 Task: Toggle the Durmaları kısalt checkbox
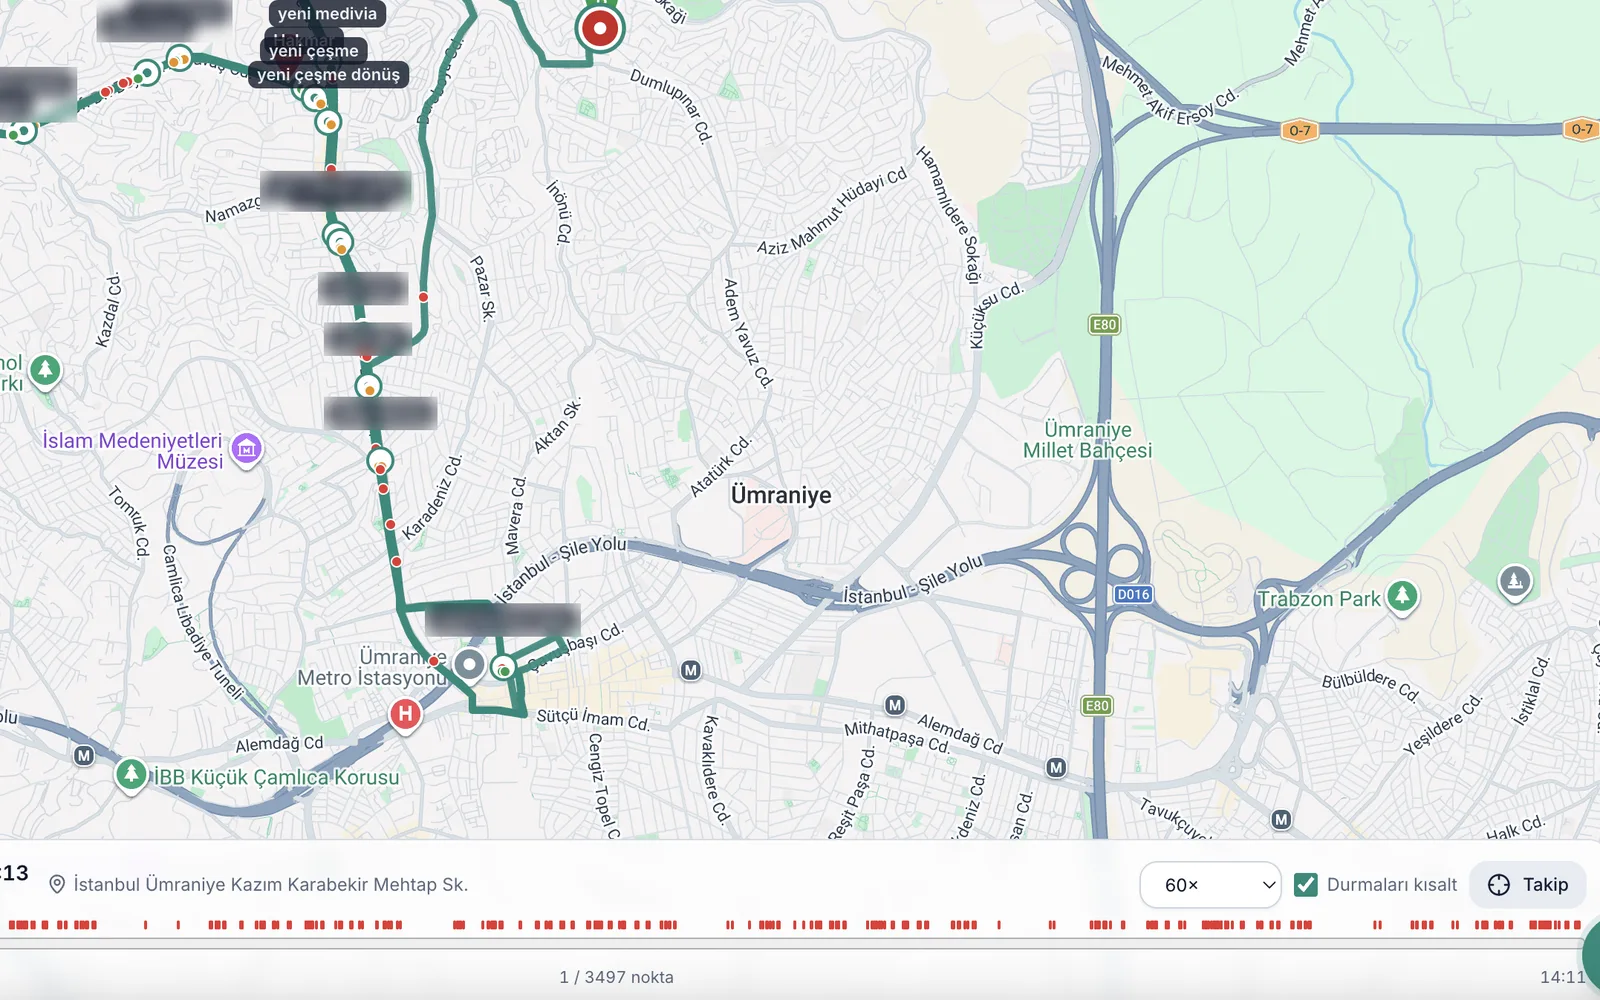click(1305, 885)
